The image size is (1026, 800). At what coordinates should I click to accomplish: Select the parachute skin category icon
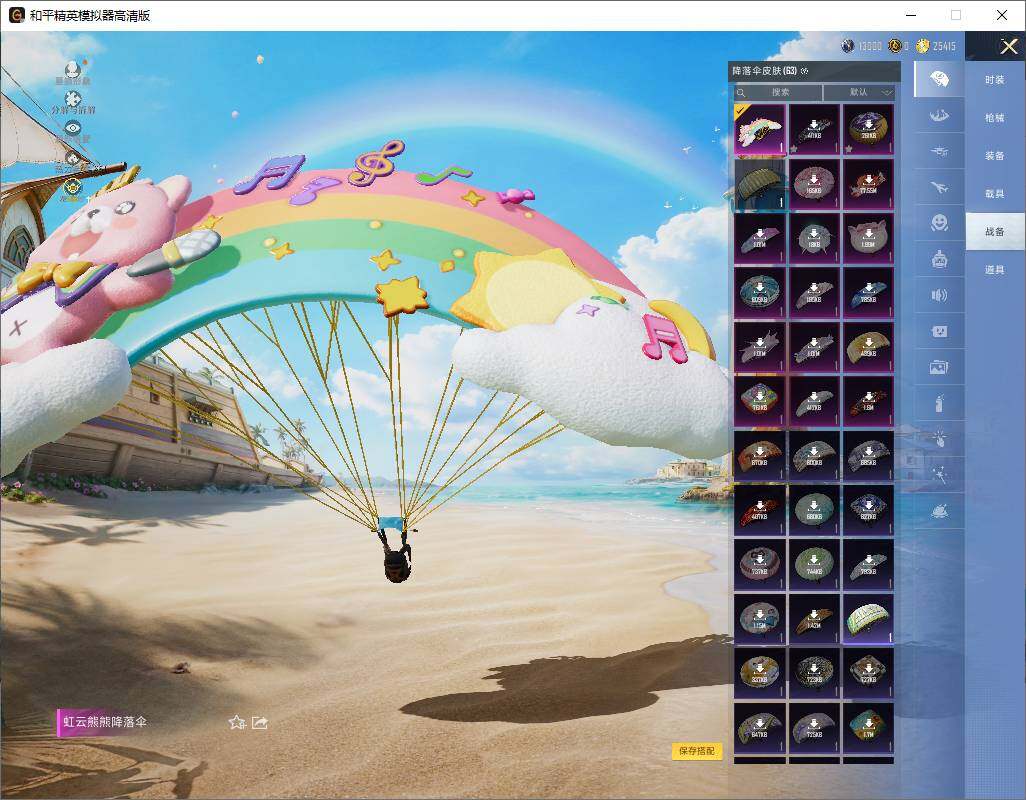point(939,79)
